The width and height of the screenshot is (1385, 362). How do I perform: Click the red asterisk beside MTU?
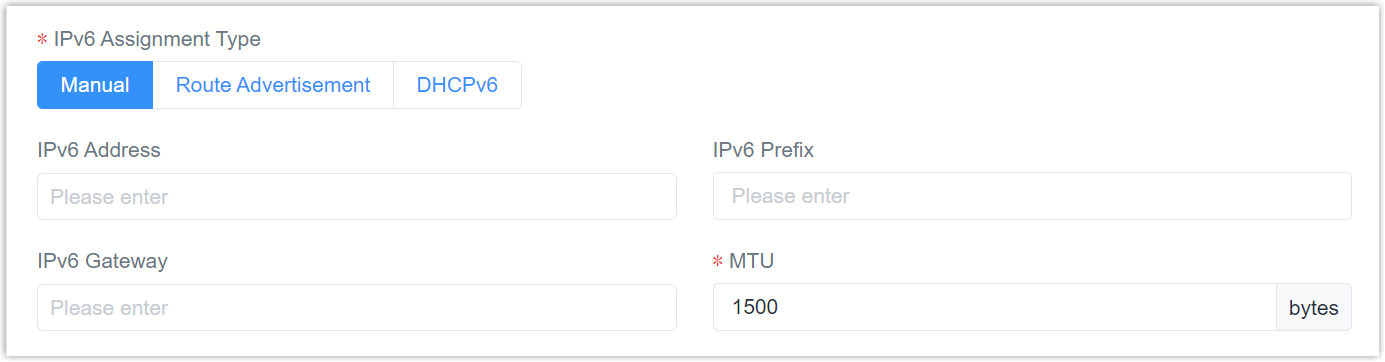[718, 262]
